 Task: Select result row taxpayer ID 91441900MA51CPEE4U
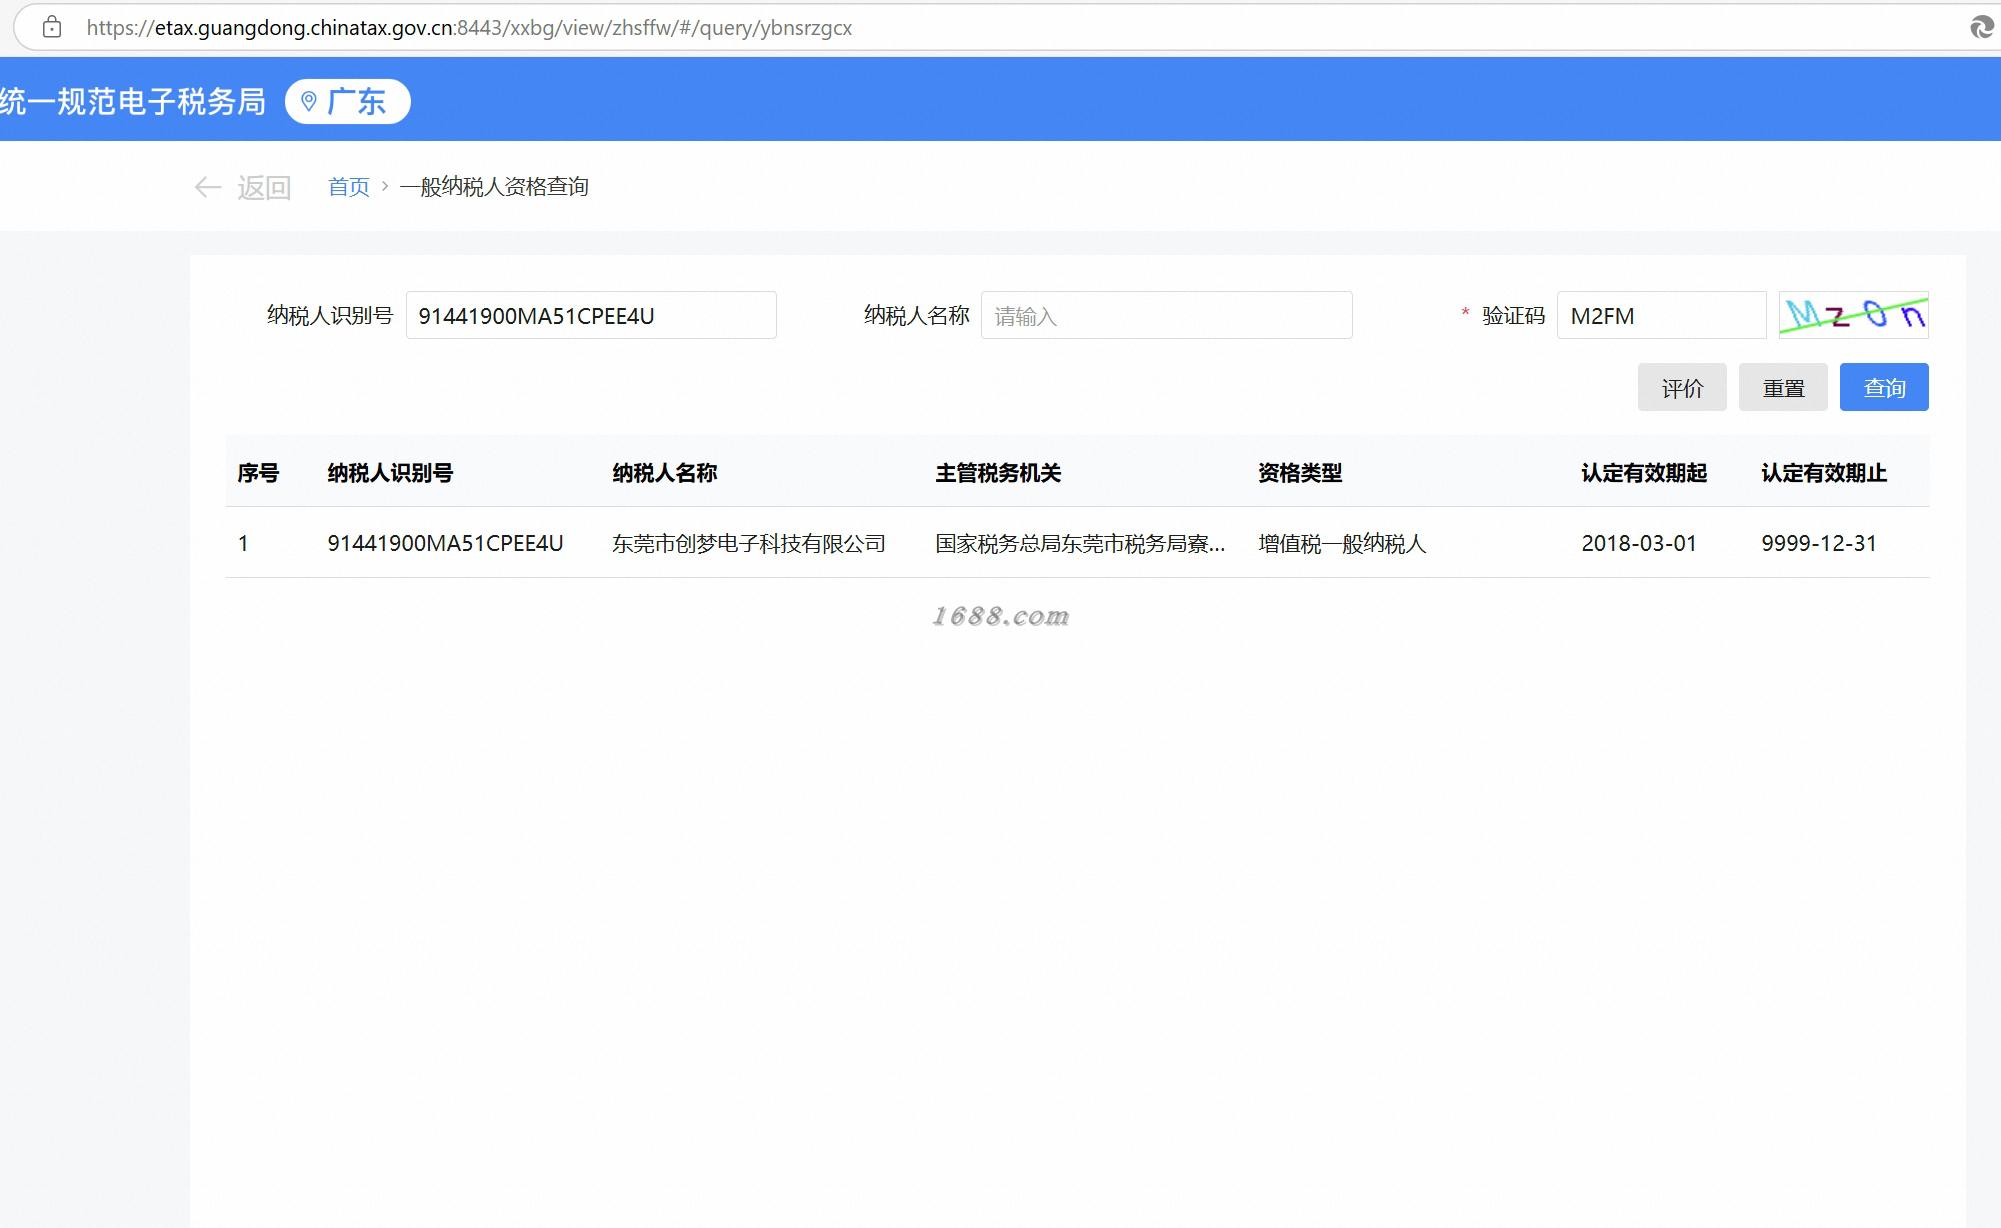(445, 543)
